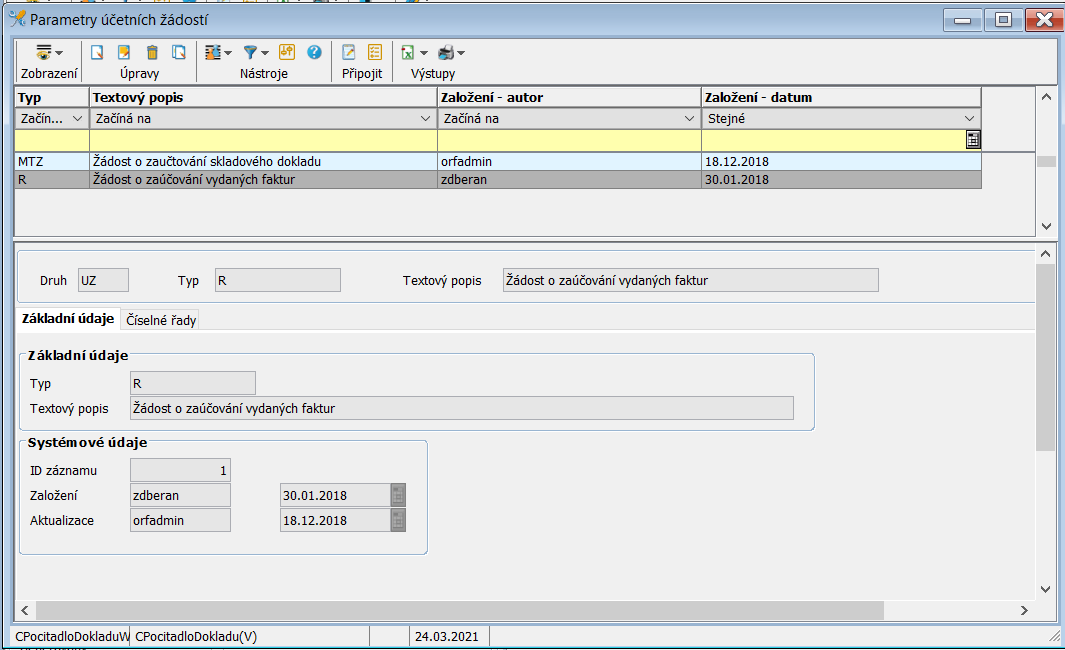Open calendar picker in date filter row
Viewport: 1065px width, 650px height.
pos(973,140)
